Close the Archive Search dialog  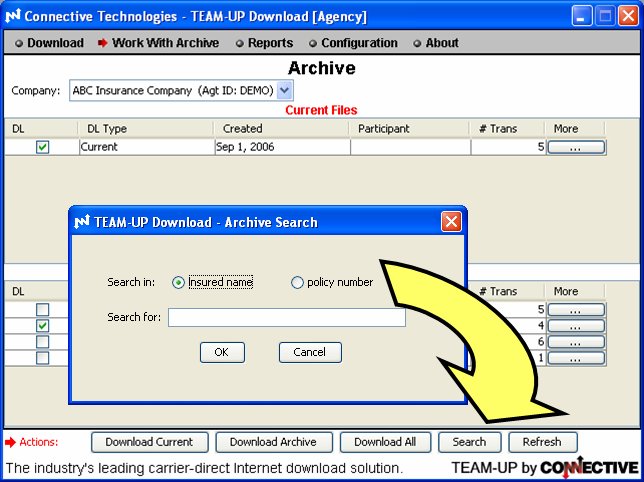pos(451,222)
